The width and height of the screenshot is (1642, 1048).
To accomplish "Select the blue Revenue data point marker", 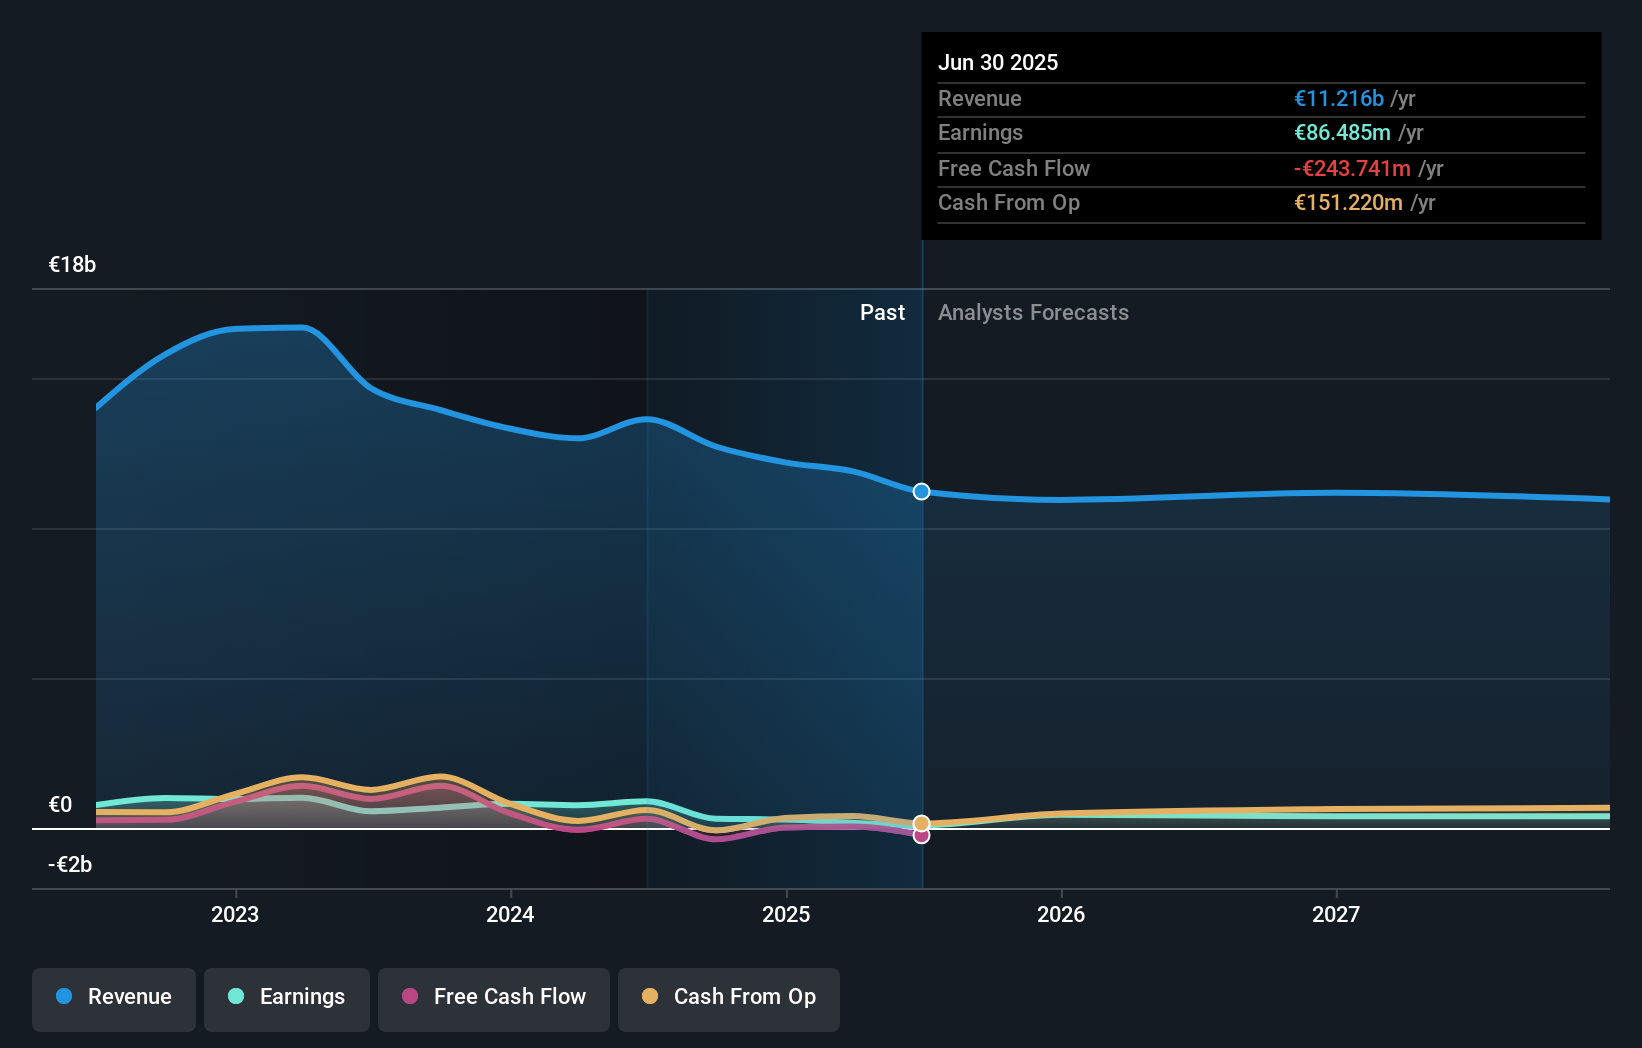I will pyautogui.click(x=920, y=491).
